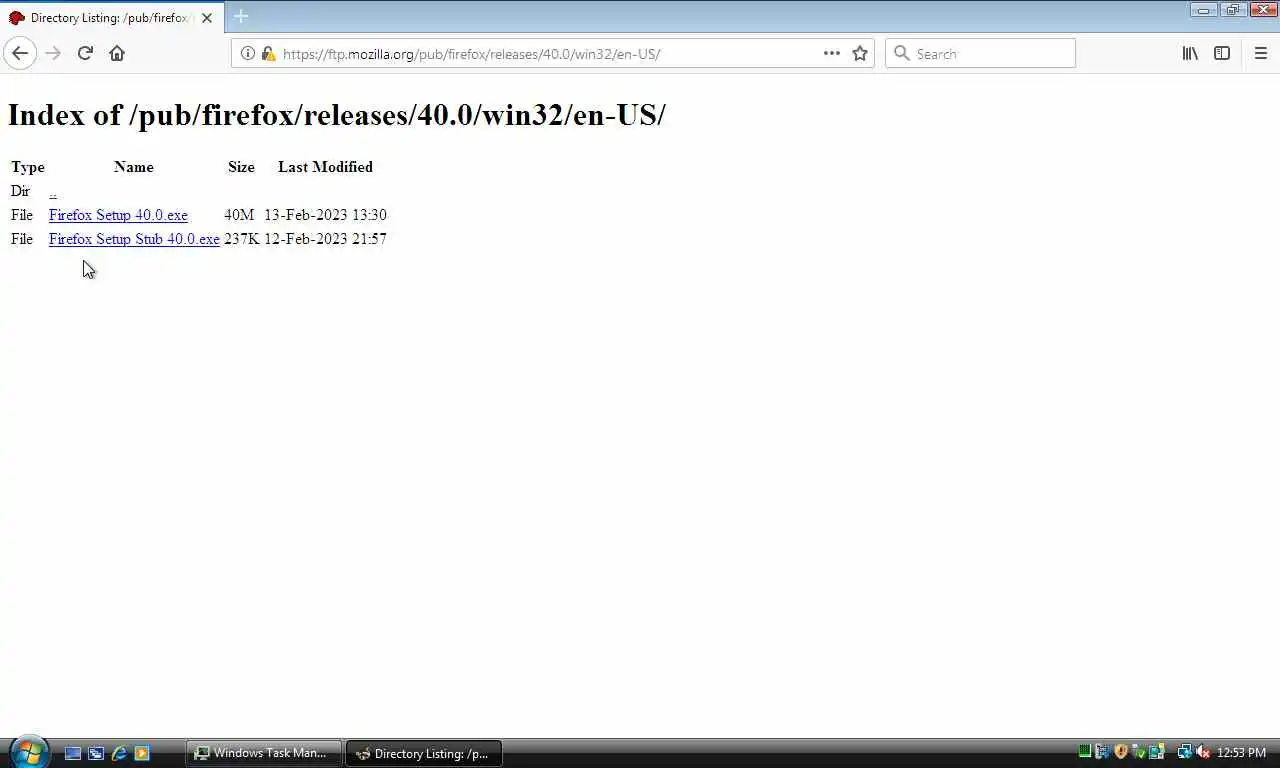This screenshot has width=1280, height=768.
Task: Open the page actions three-dot menu
Action: tap(832, 53)
